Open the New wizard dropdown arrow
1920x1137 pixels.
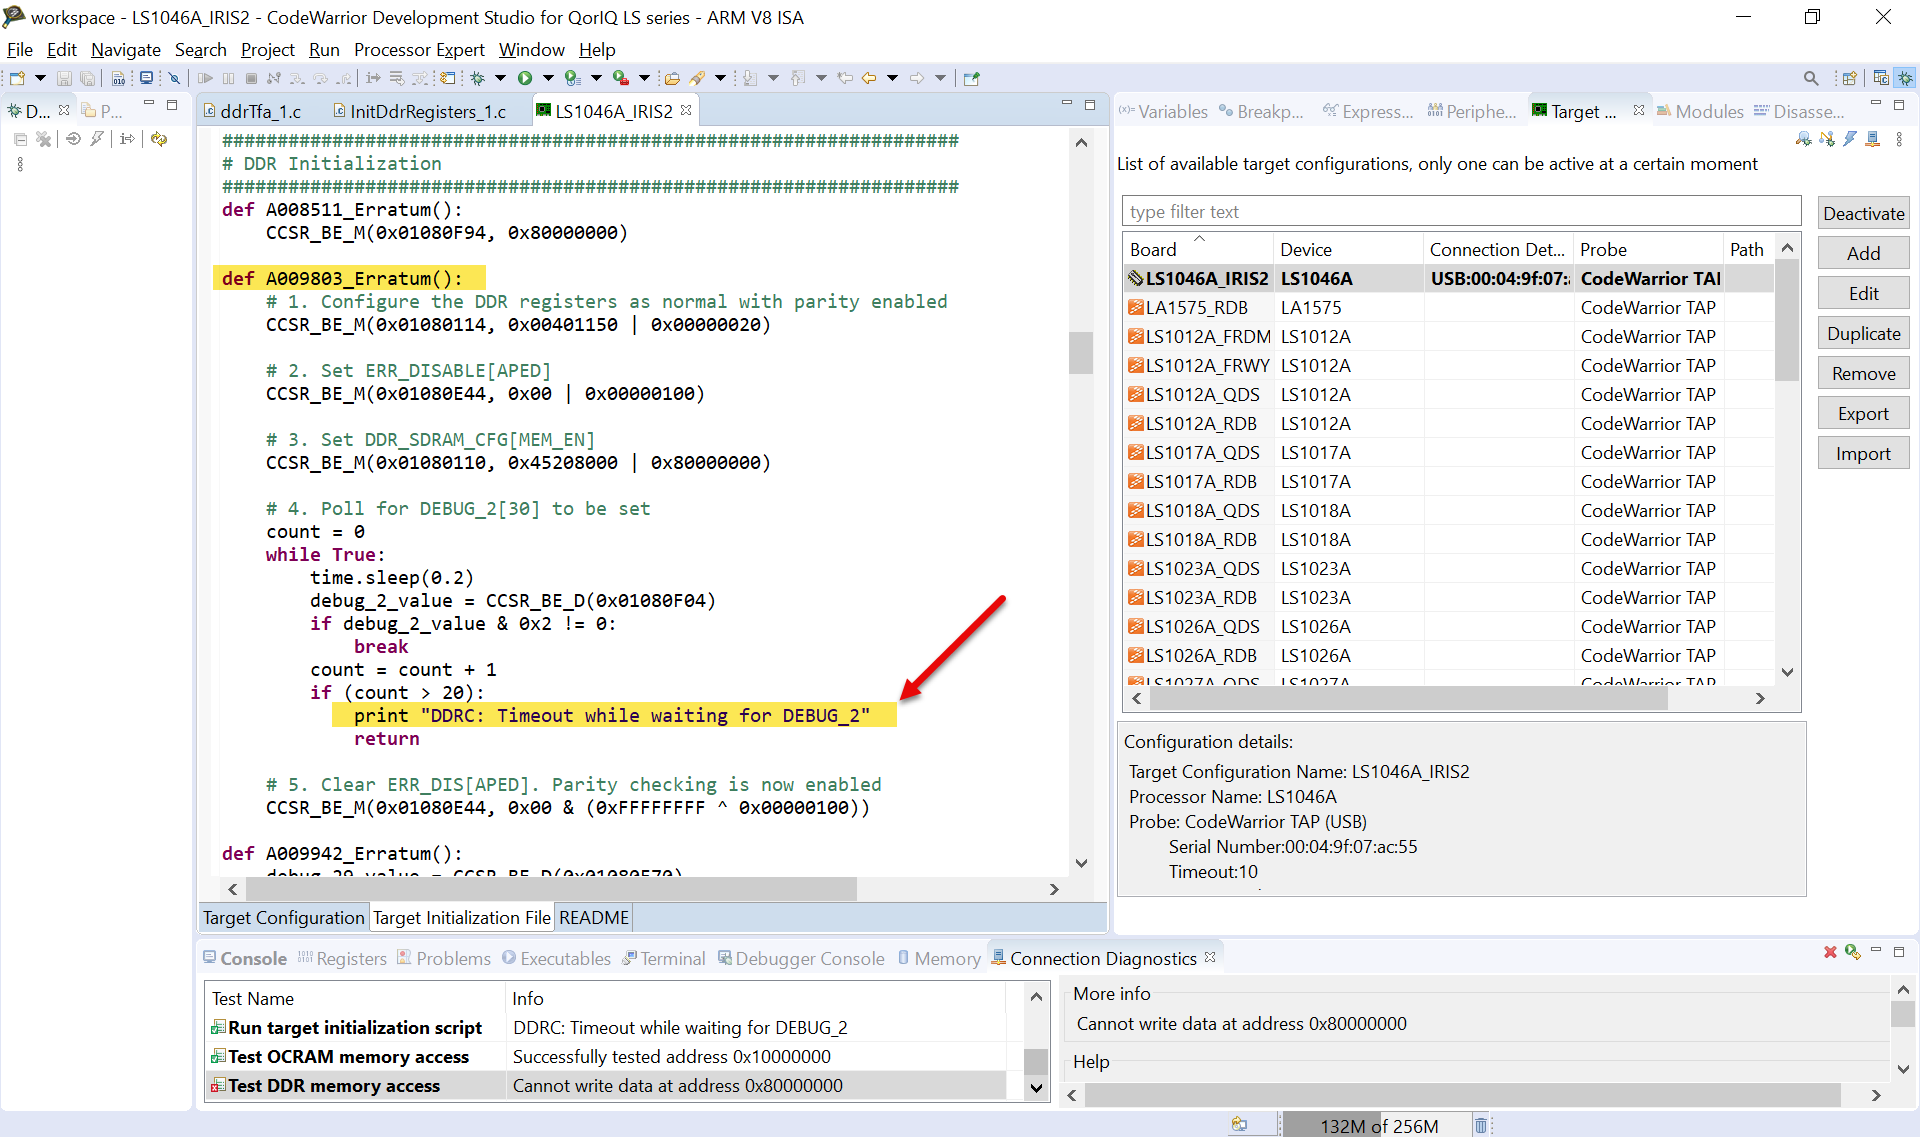click(40, 78)
